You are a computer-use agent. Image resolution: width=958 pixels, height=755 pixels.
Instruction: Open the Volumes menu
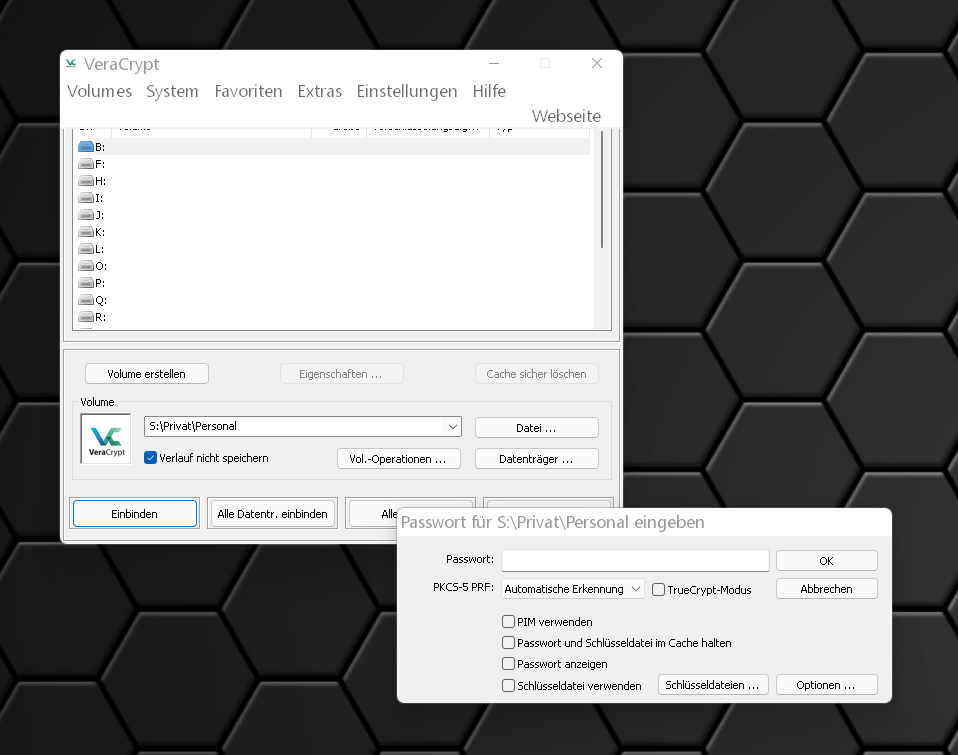(100, 91)
